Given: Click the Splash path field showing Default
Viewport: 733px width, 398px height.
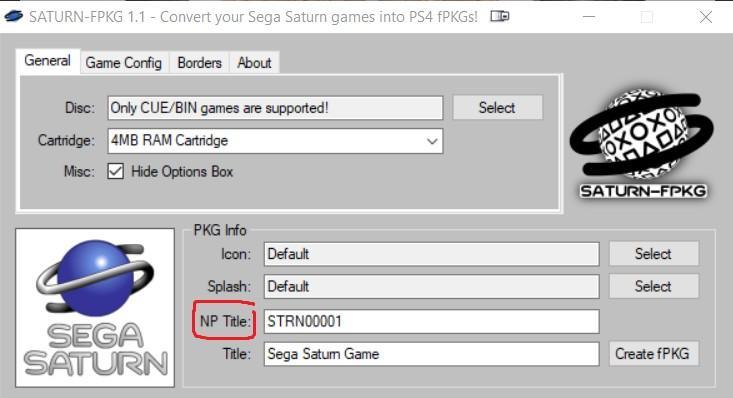Looking at the screenshot, I should click(431, 286).
